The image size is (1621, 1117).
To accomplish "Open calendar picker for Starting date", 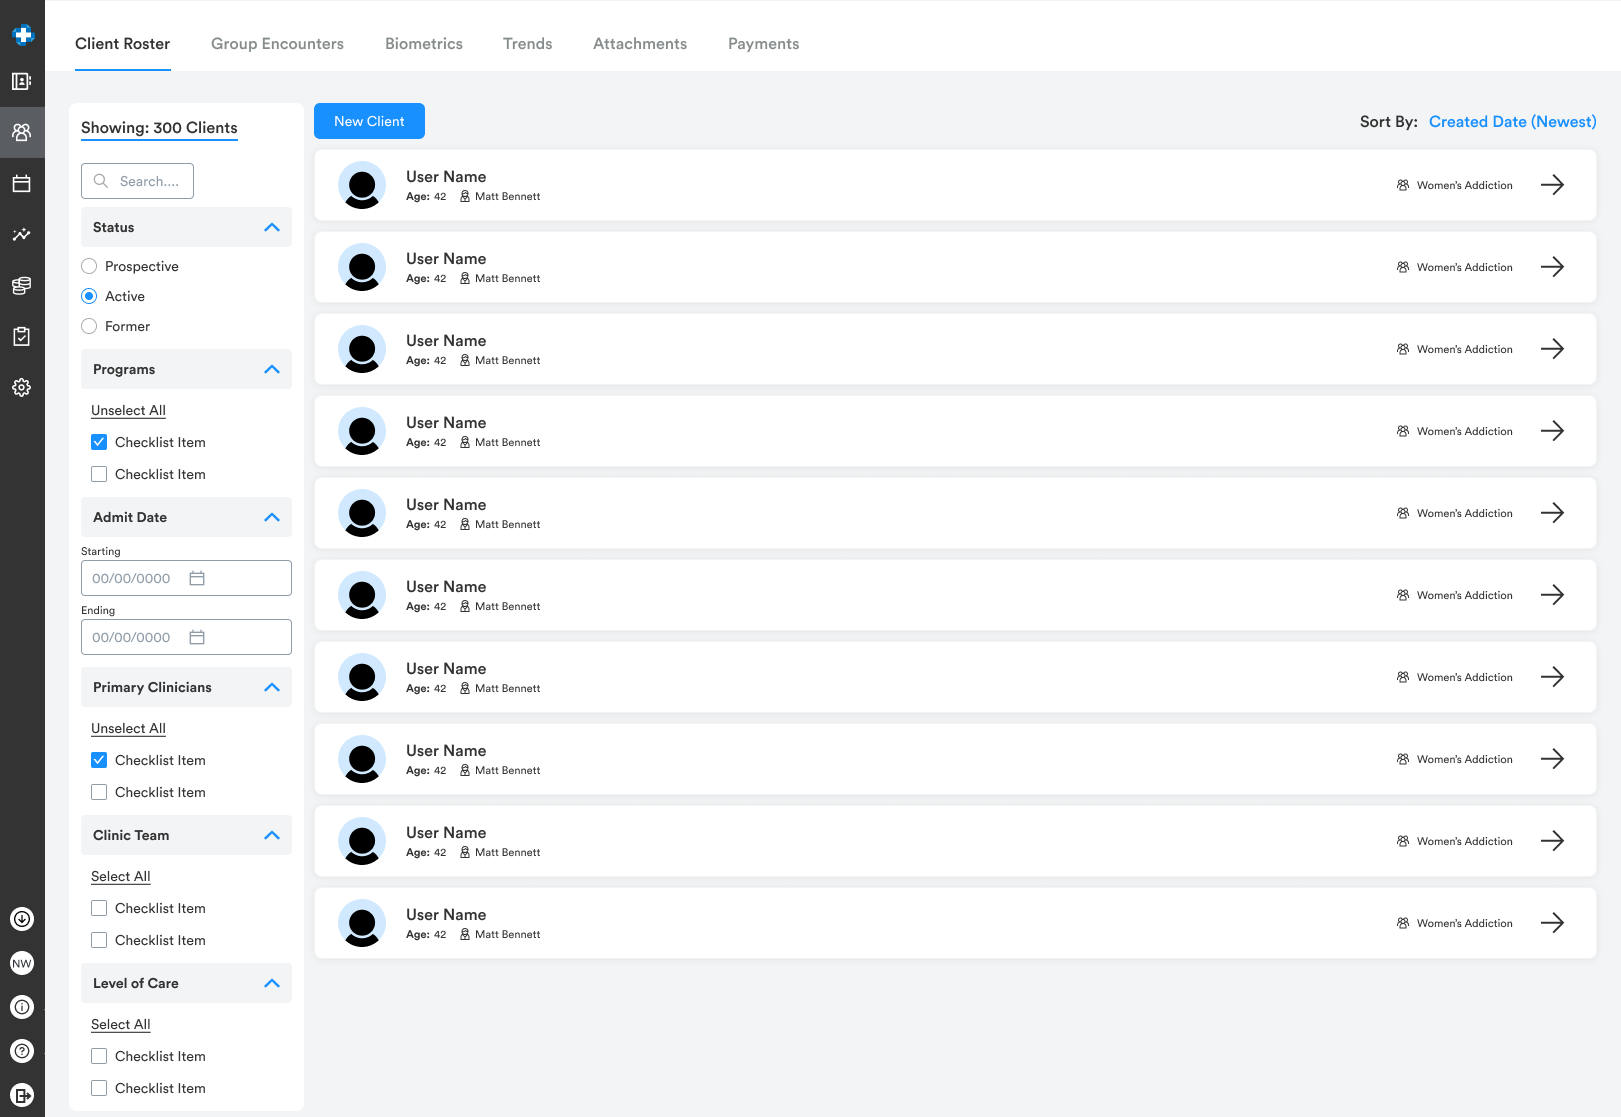I will coord(197,578).
